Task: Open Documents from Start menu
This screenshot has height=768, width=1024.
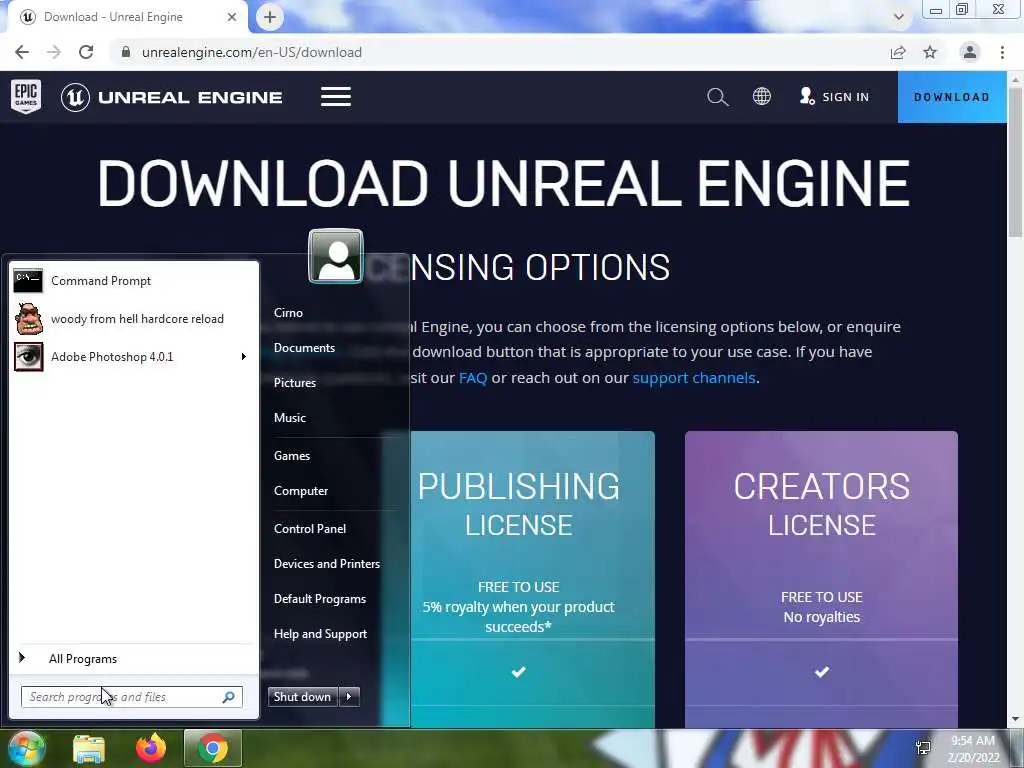Action: [x=304, y=348]
